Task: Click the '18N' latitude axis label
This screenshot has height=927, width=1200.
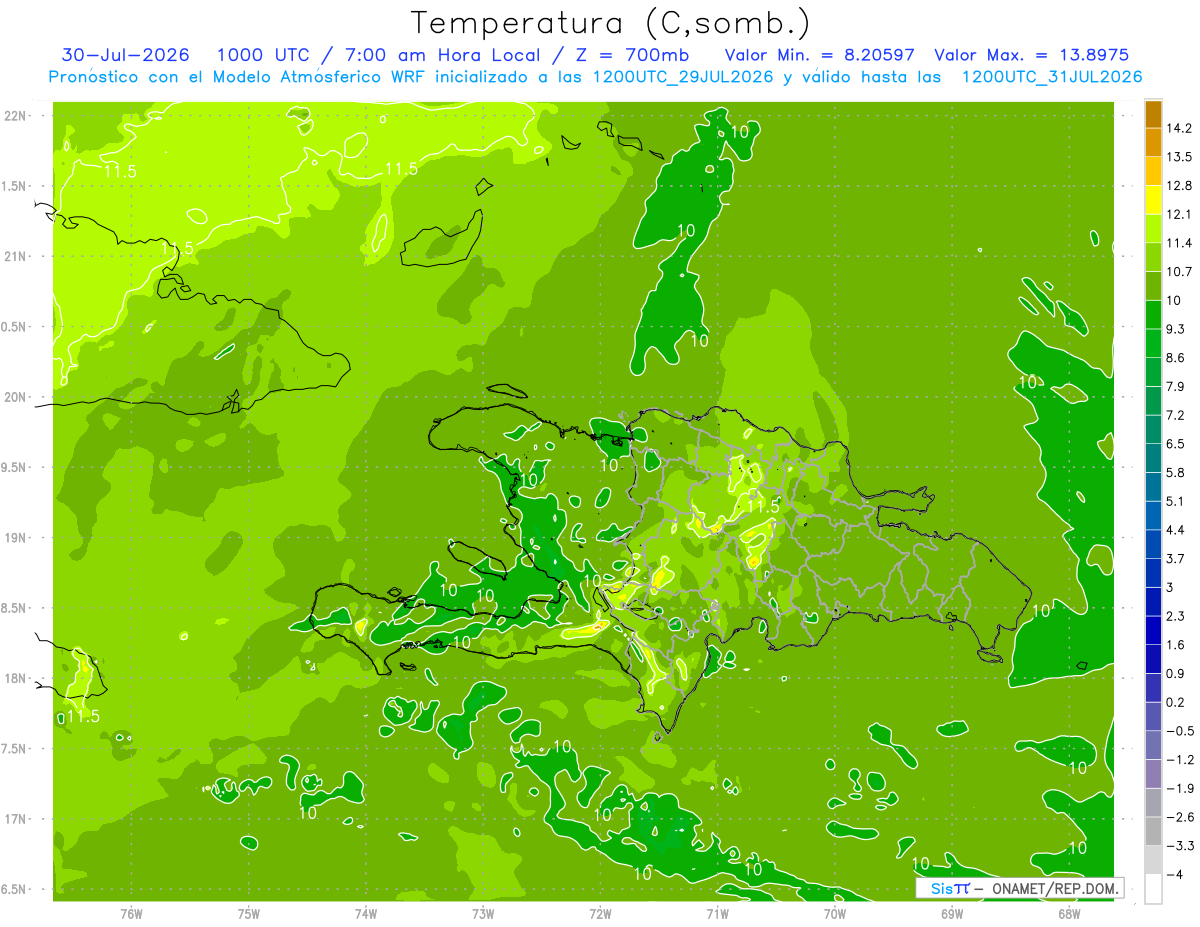Action: point(17,679)
